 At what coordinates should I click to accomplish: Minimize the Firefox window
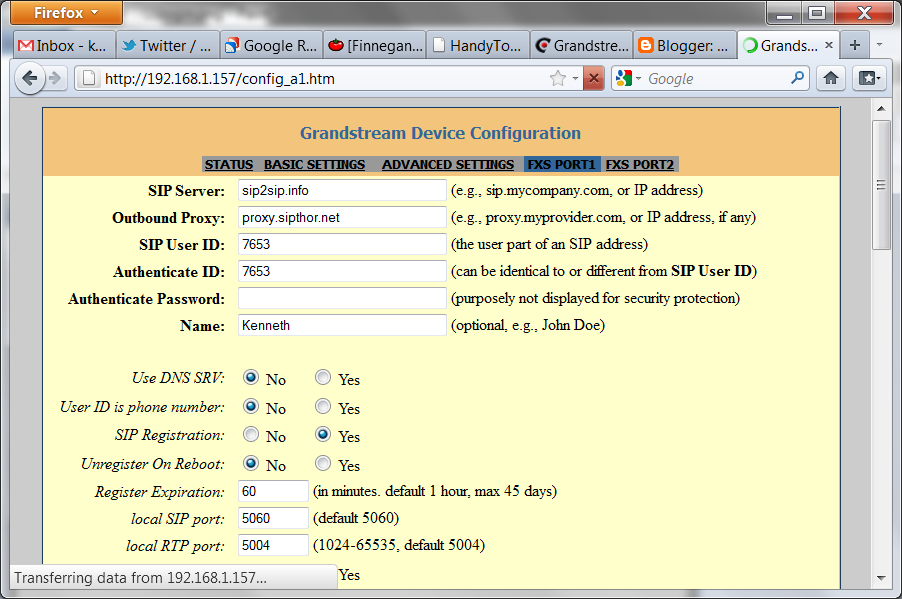pos(784,13)
